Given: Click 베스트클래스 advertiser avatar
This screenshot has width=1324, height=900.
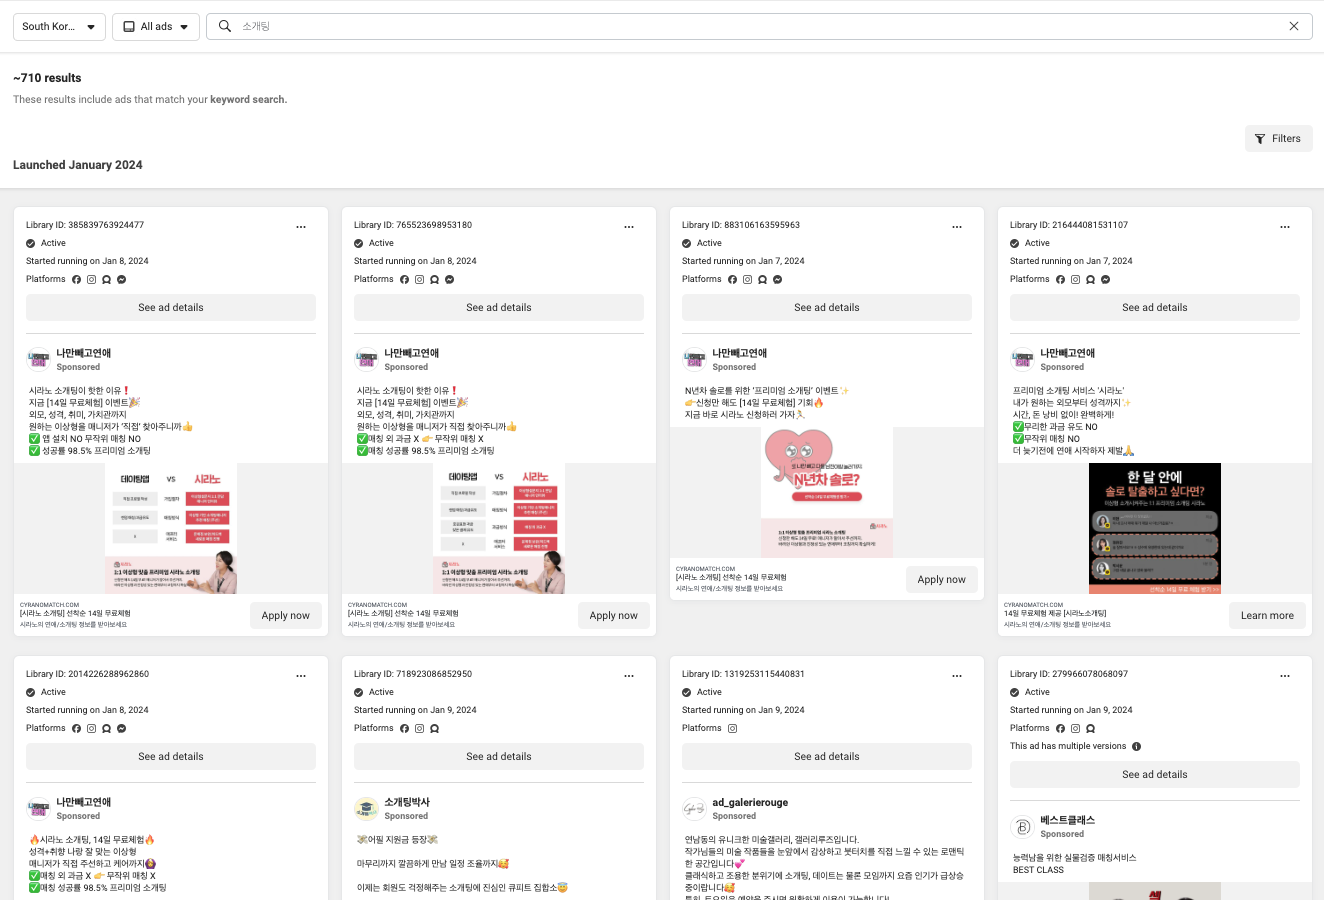Looking at the screenshot, I should coord(1022,826).
